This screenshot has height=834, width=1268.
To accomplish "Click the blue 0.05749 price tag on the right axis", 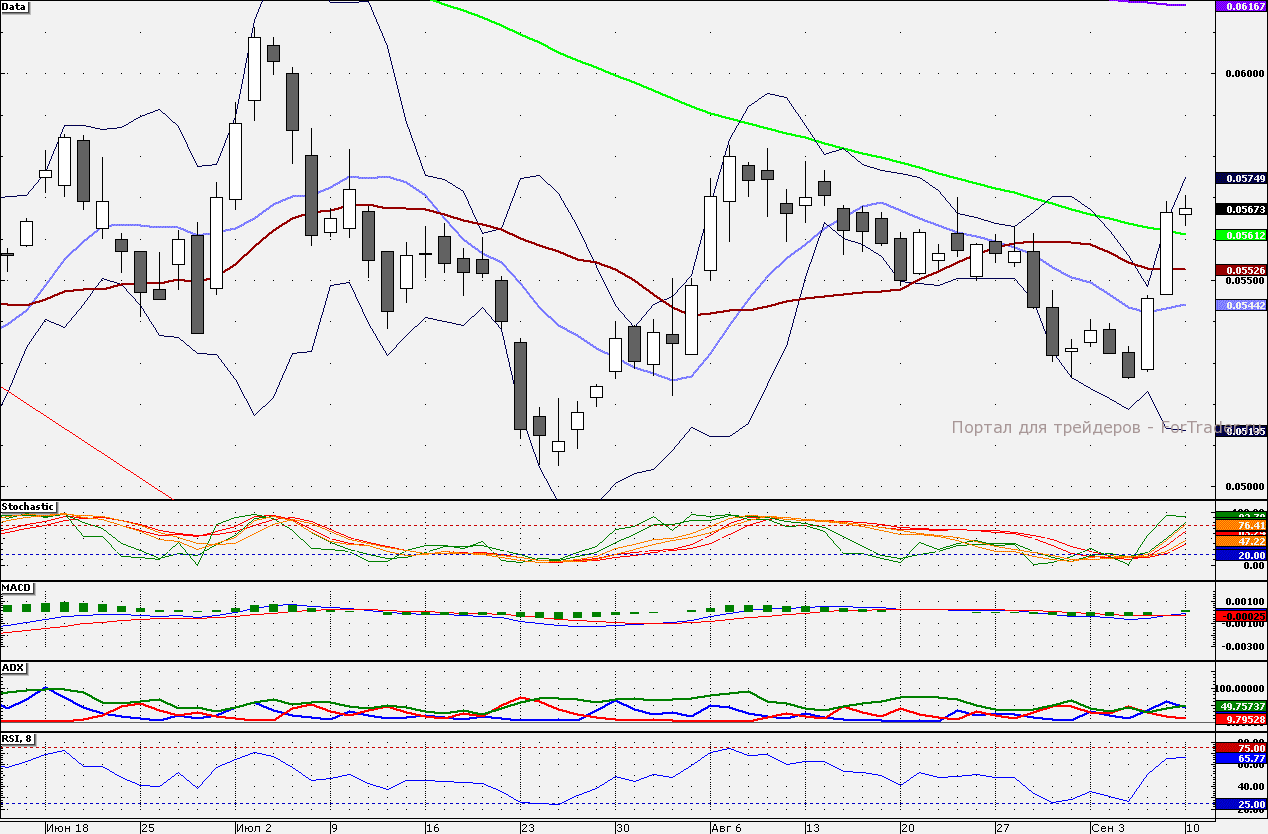I will point(1240,179).
